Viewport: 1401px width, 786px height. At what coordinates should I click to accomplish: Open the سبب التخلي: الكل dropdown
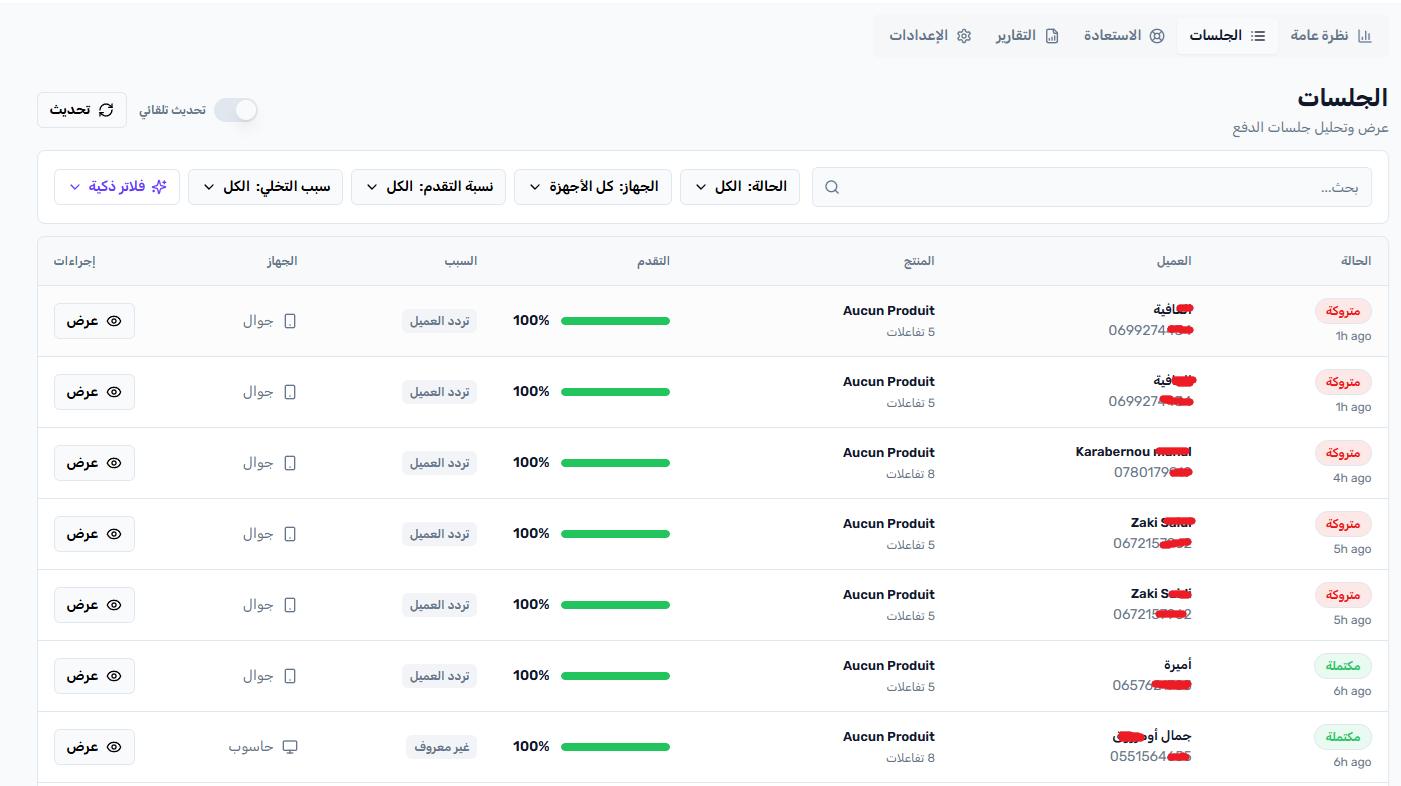(x=266, y=187)
